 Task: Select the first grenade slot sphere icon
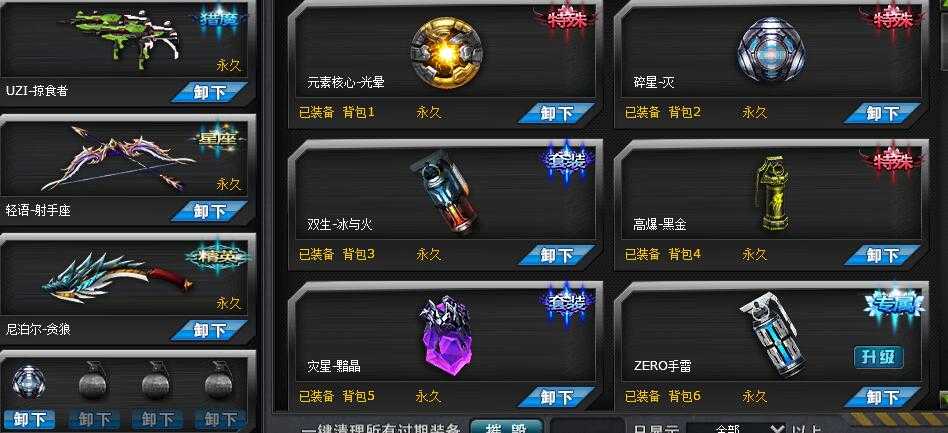tap(28, 380)
